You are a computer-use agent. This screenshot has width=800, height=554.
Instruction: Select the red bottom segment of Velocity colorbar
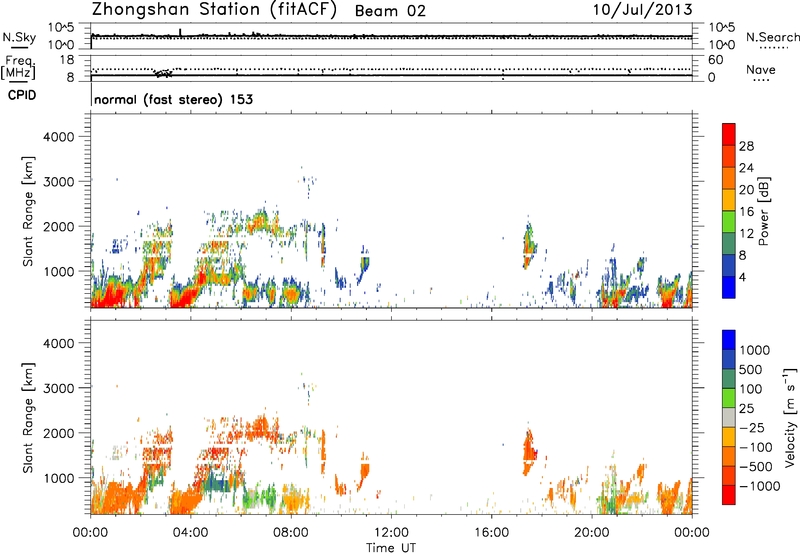[x=729, y=495]
